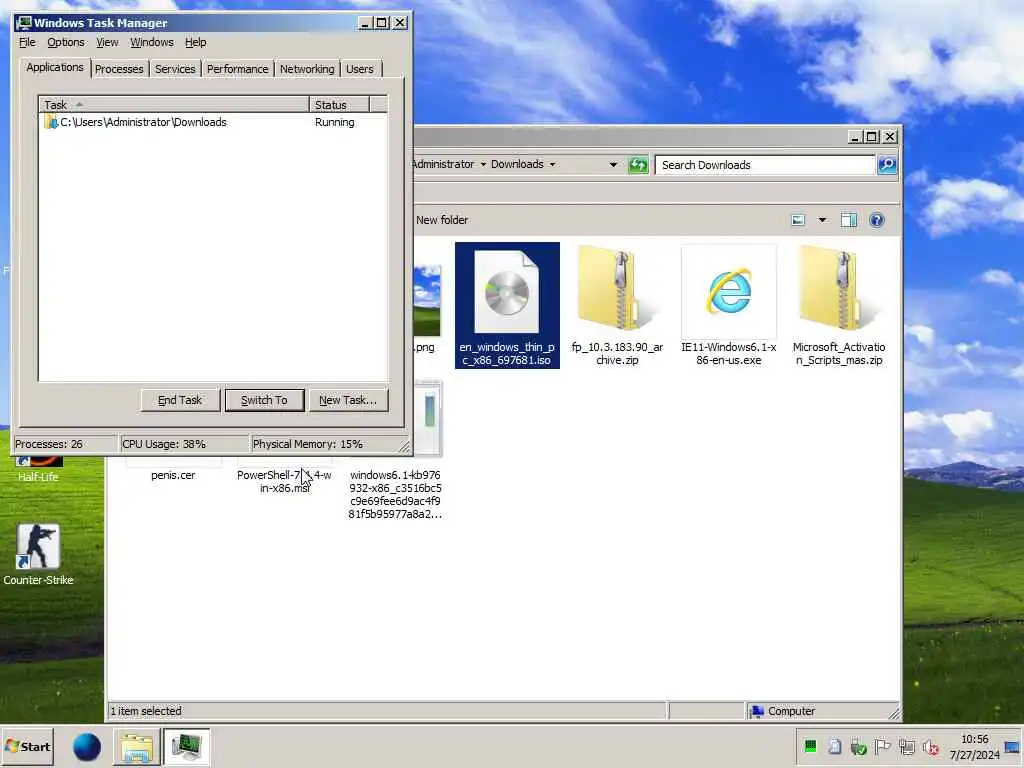The image size is (1024, 768).
Task: Click the Physical Memory: 15% status entry
Action: [308, 444]
